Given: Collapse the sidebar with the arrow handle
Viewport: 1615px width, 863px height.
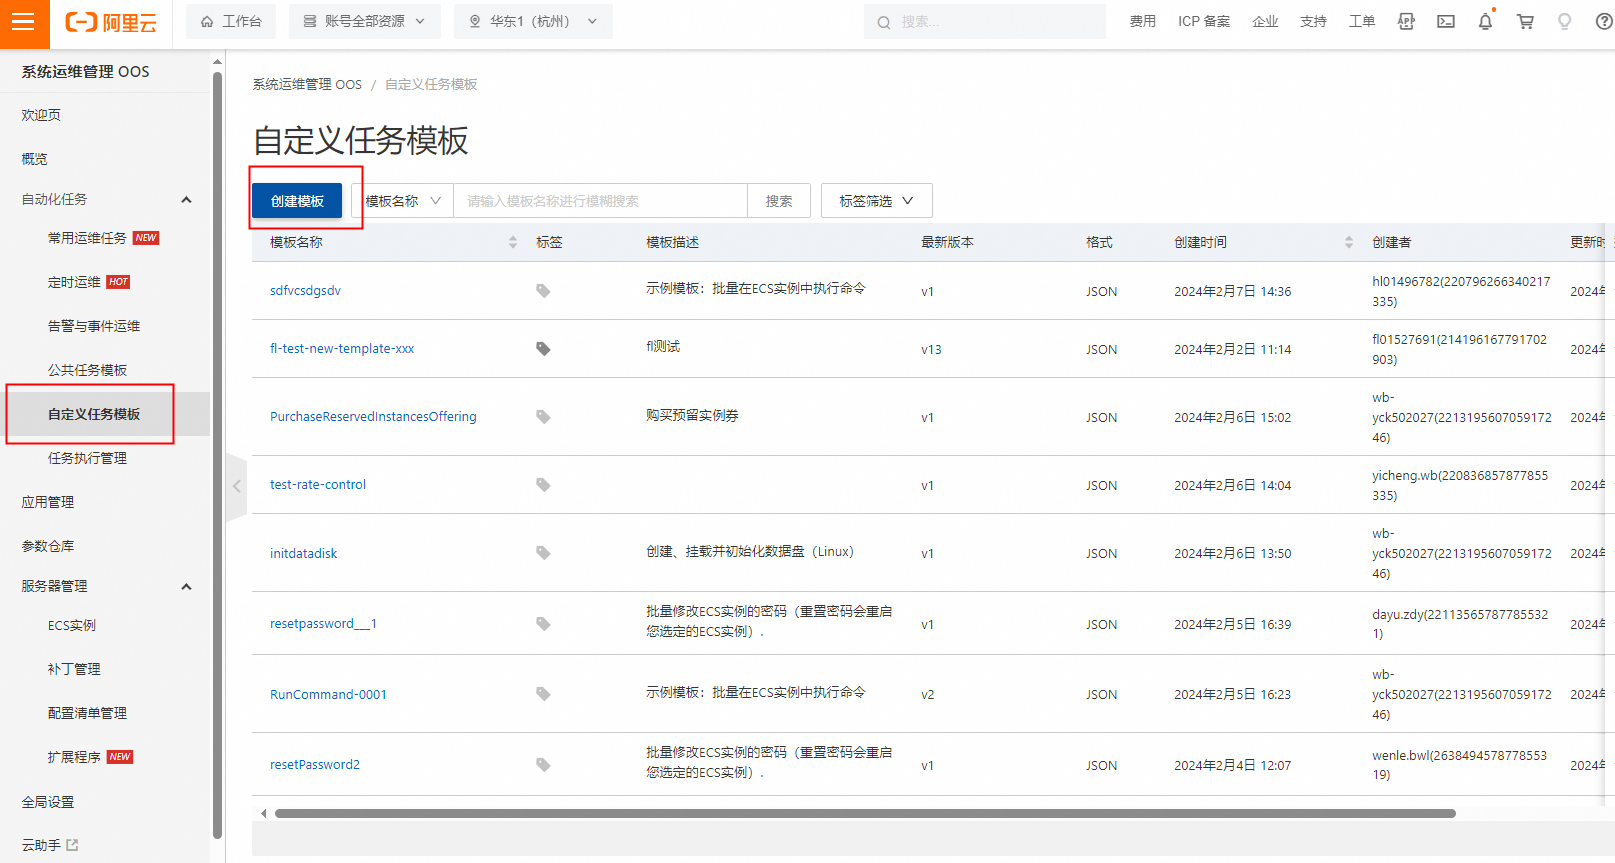Looking at the screenshot, I should coord(237,487).
